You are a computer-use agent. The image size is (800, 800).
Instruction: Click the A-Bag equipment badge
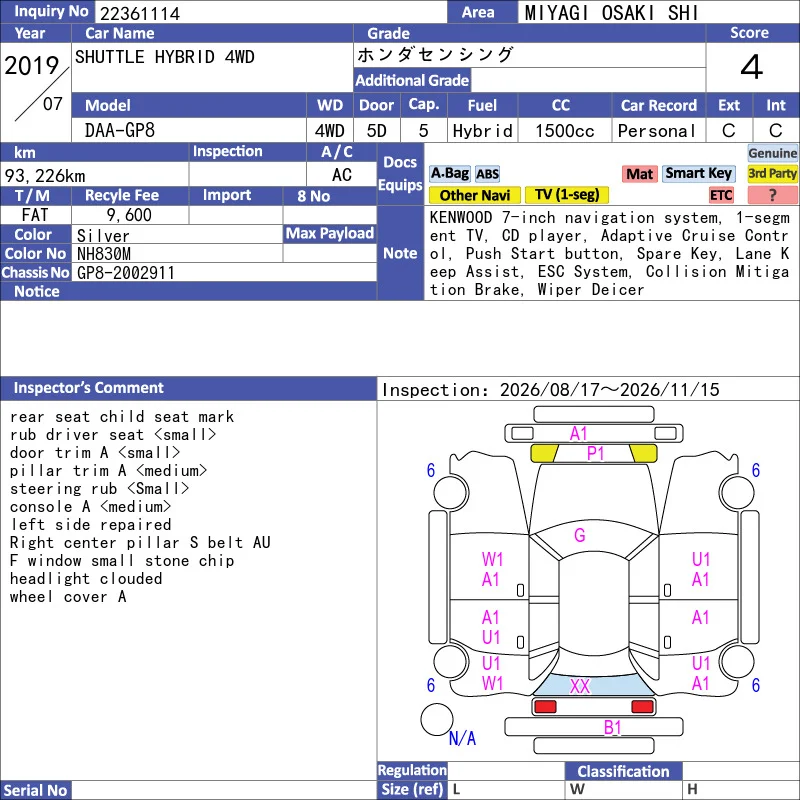[x=449, y=174]
